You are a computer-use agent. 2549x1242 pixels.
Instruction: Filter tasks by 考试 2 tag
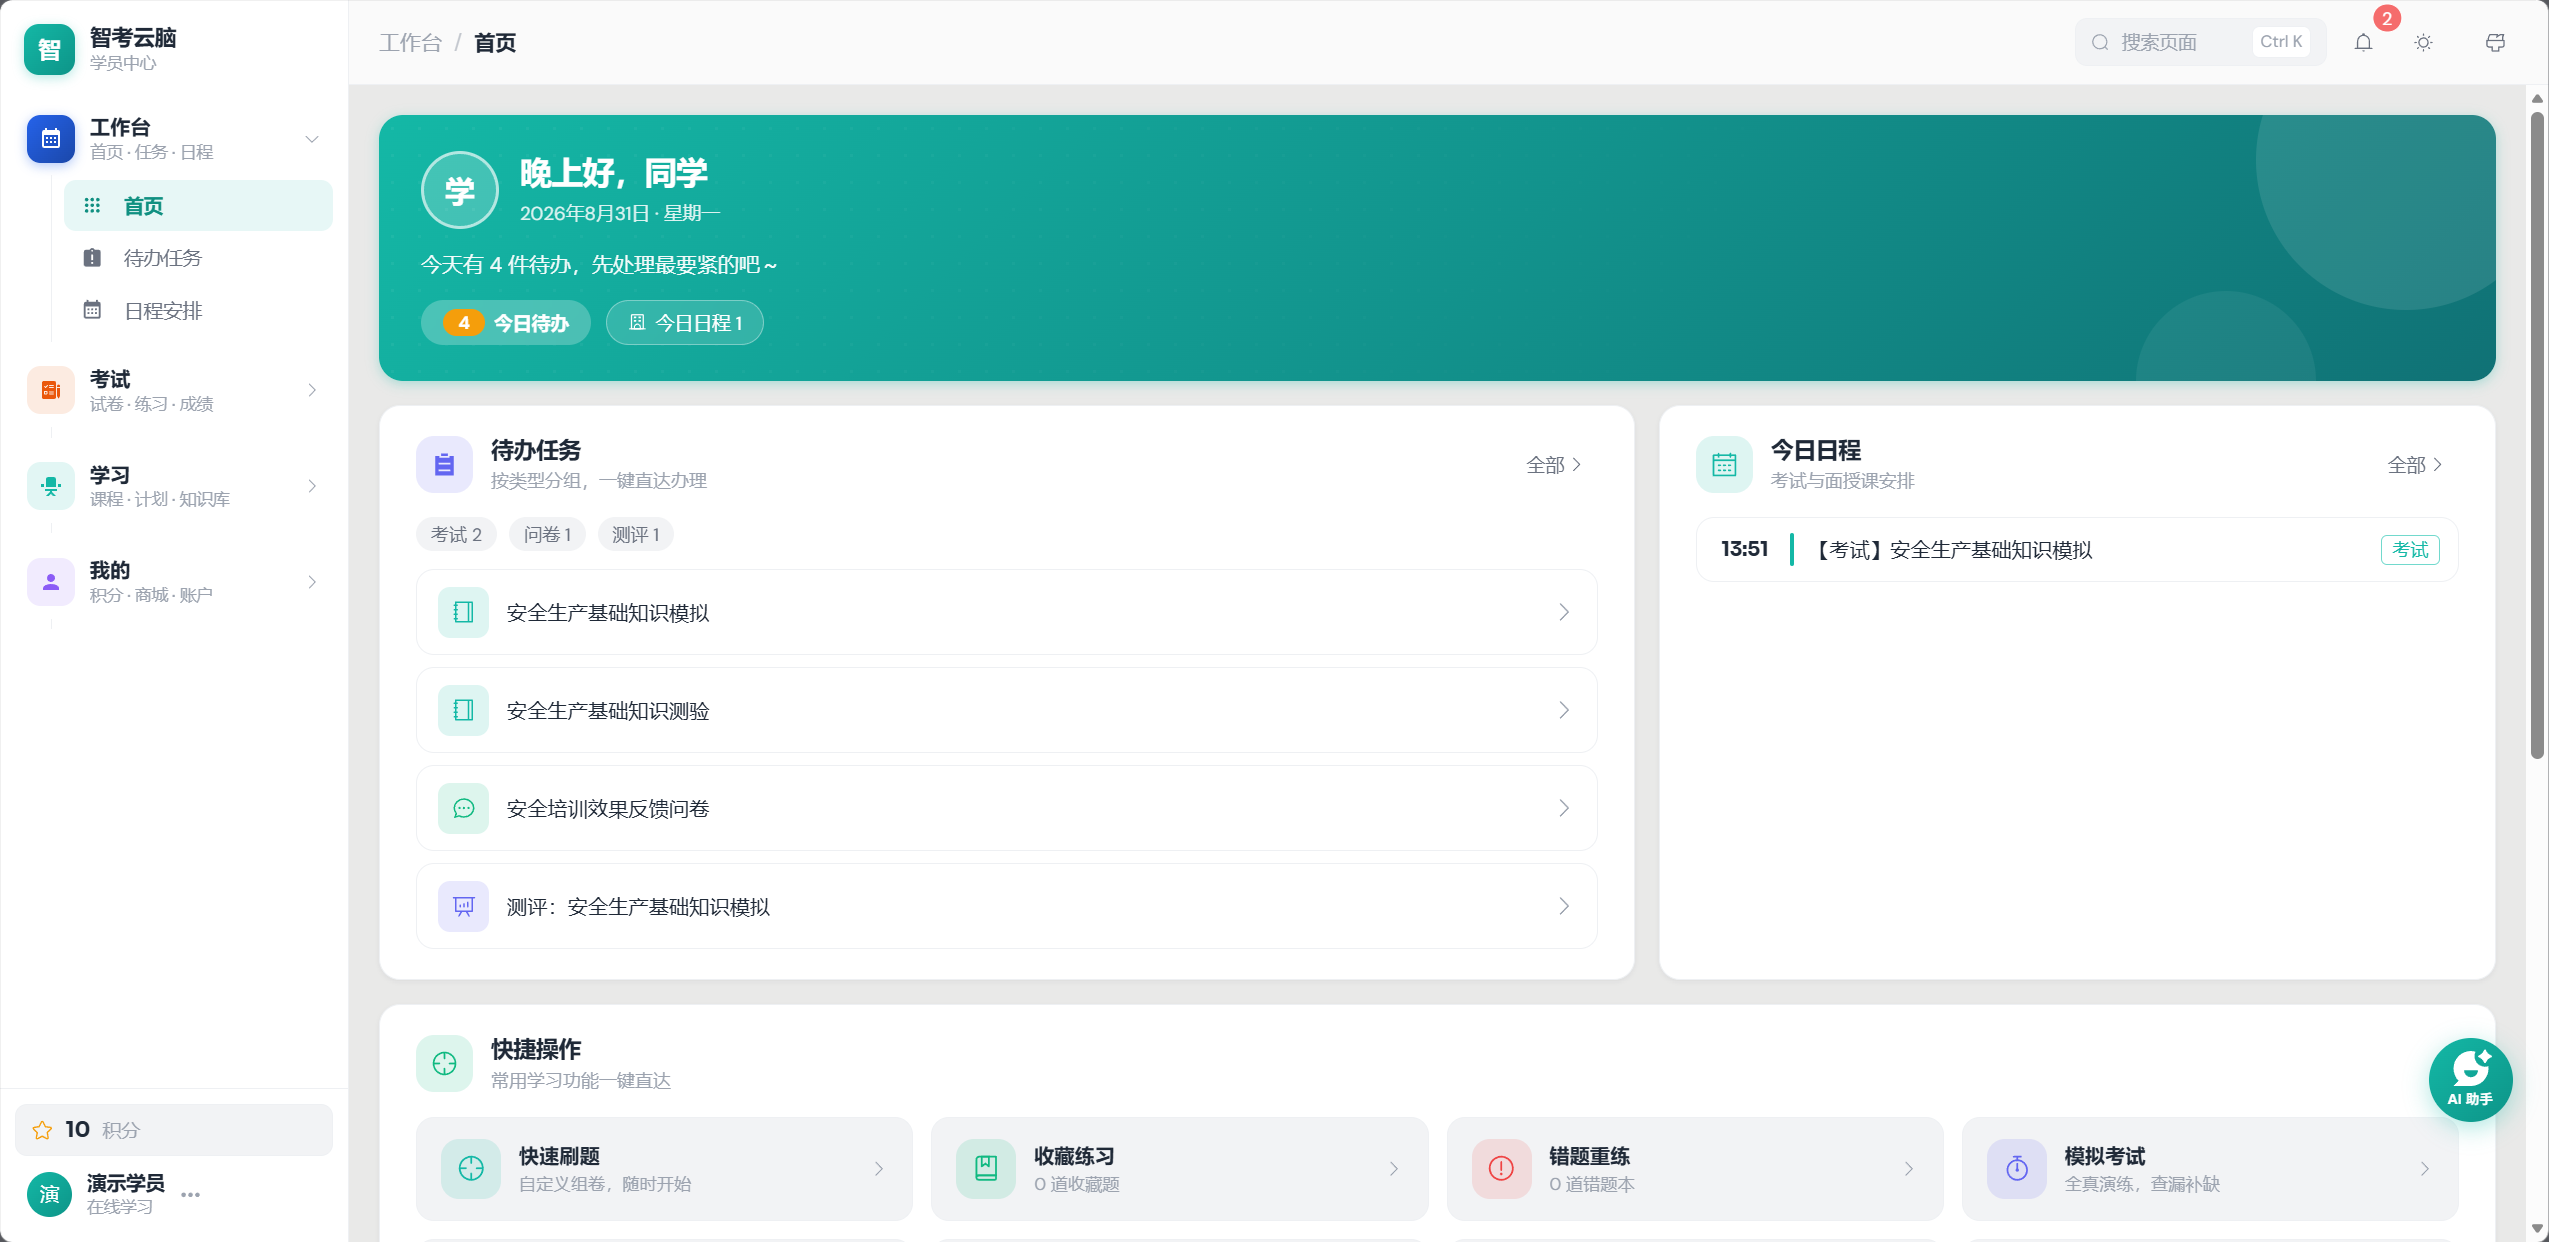click(x=456, y=535)
